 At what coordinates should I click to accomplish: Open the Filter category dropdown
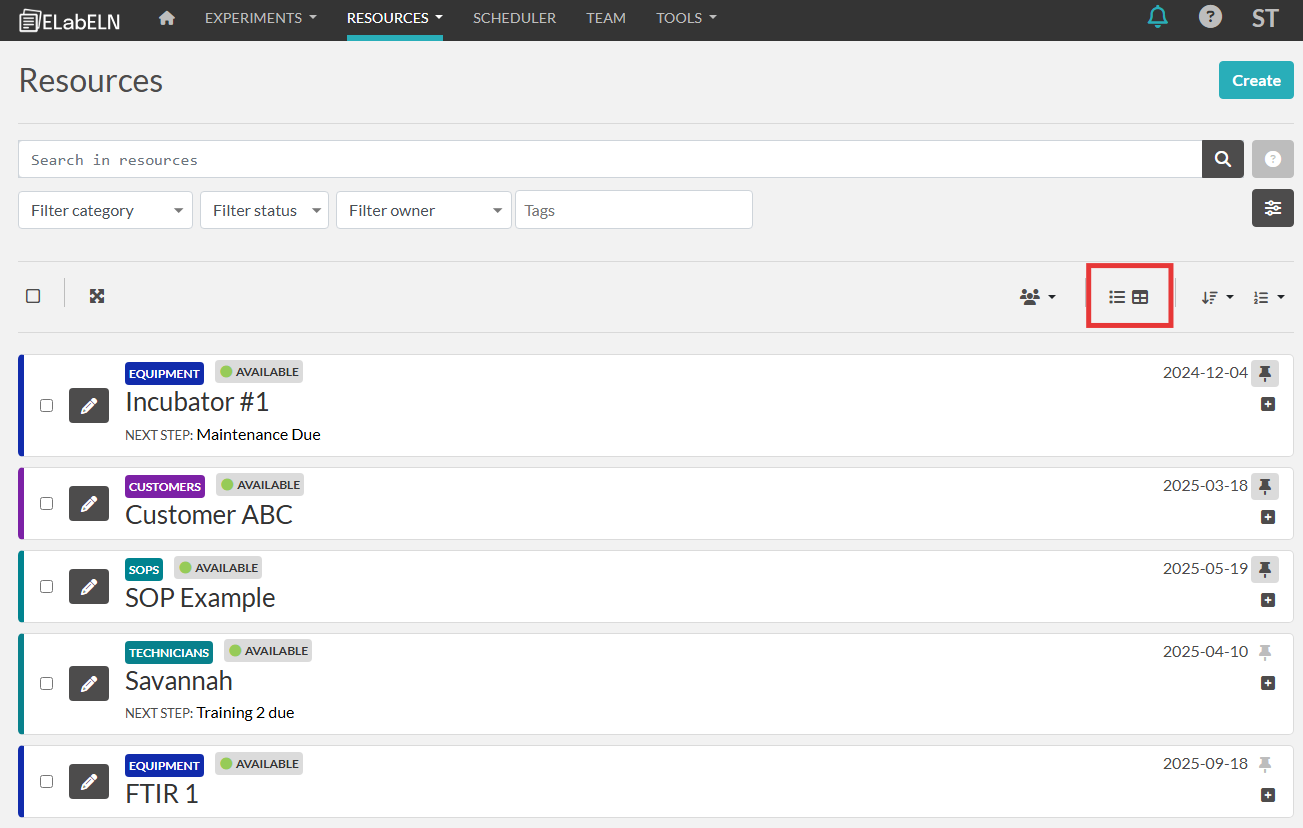[105, 210]
